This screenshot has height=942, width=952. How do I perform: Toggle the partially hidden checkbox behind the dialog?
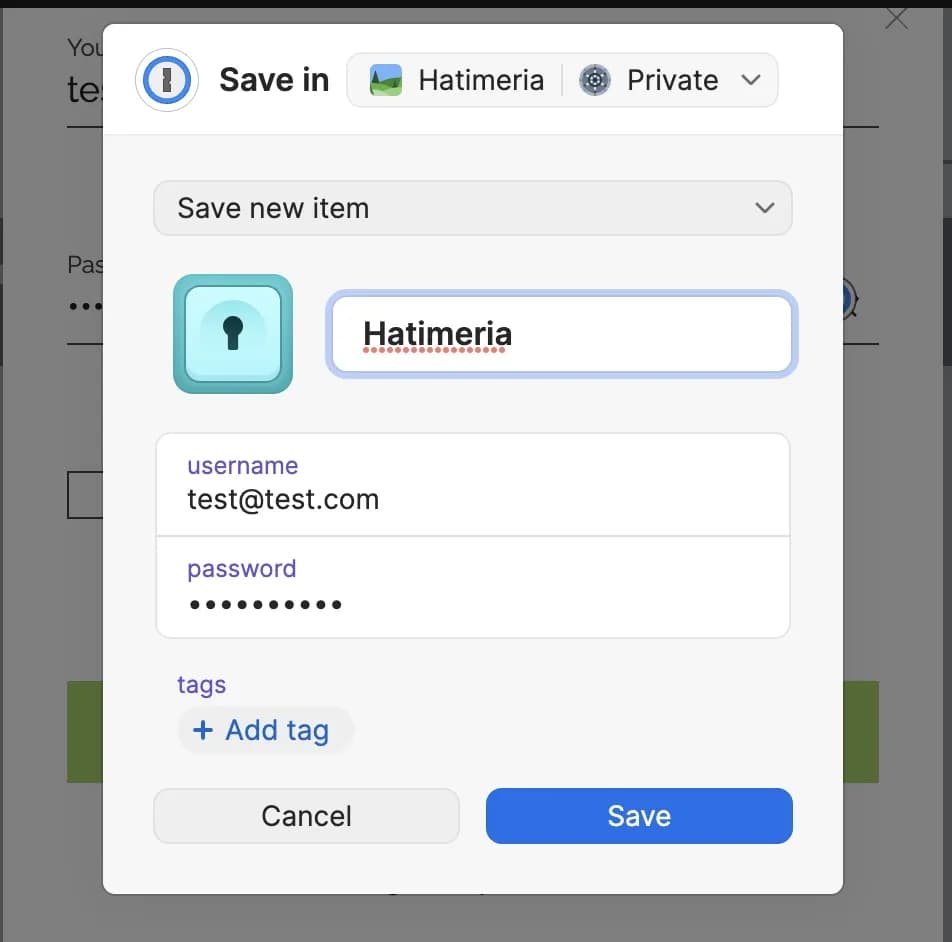tap(84, 495)
